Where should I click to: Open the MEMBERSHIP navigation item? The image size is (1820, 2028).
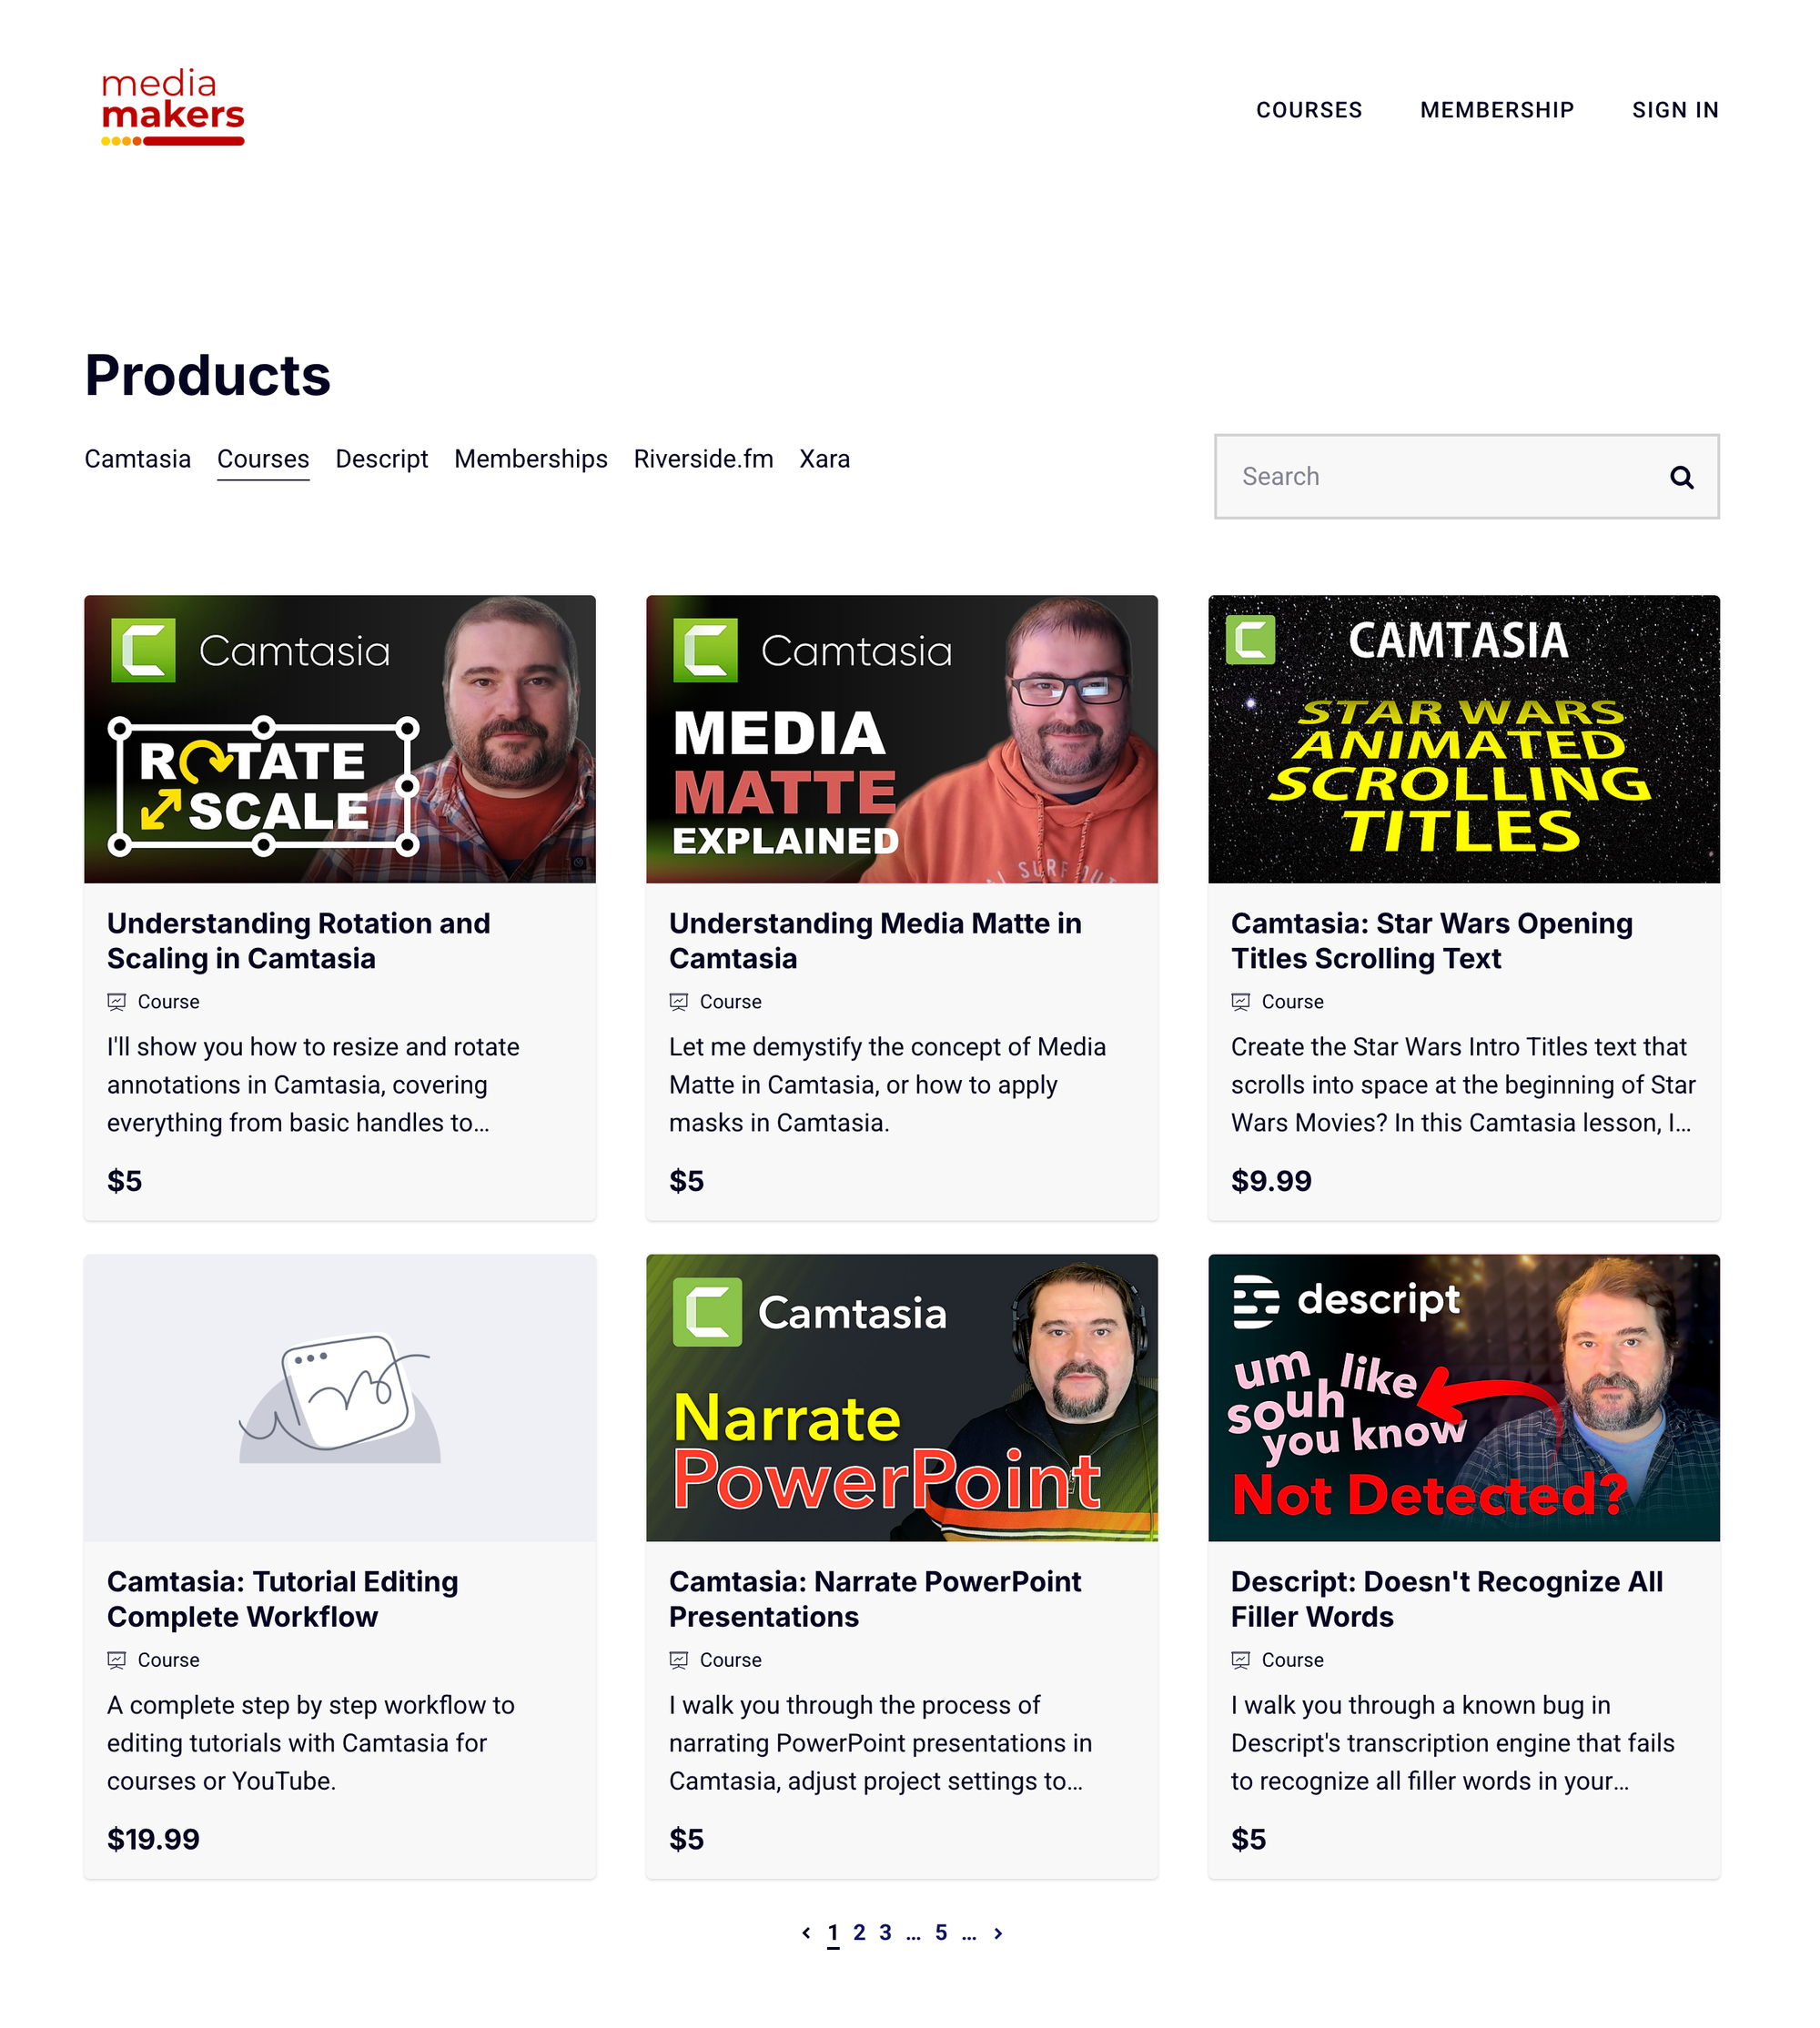1496,110
